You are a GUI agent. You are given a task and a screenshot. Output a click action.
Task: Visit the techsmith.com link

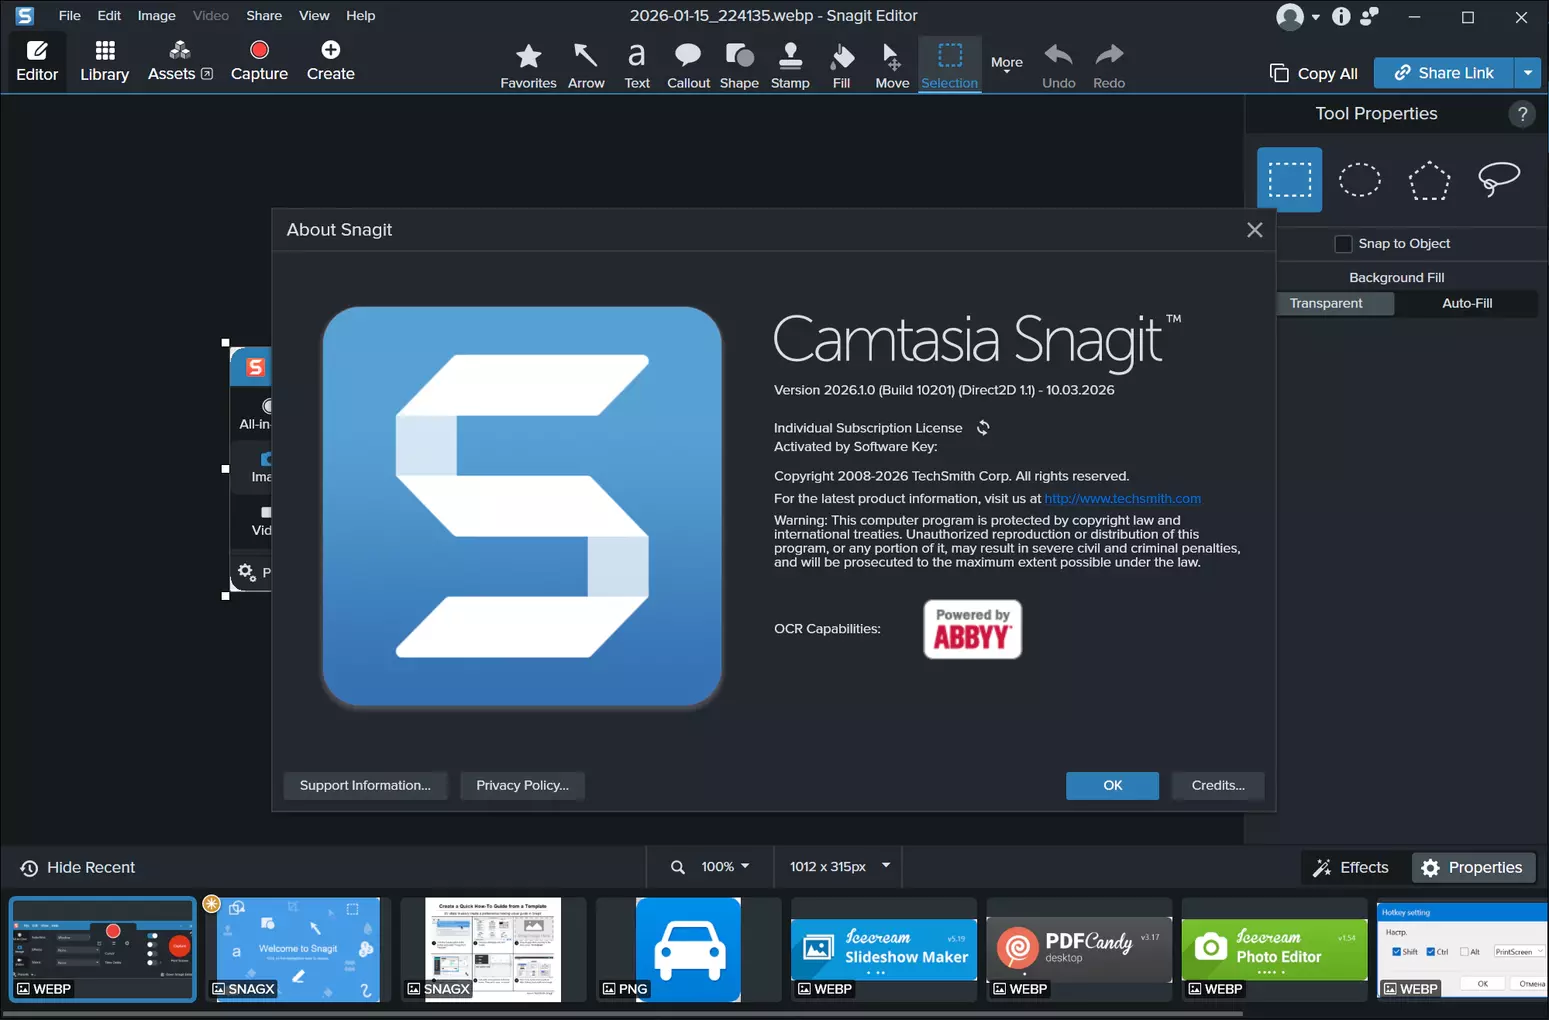(x=1122, y=499)
